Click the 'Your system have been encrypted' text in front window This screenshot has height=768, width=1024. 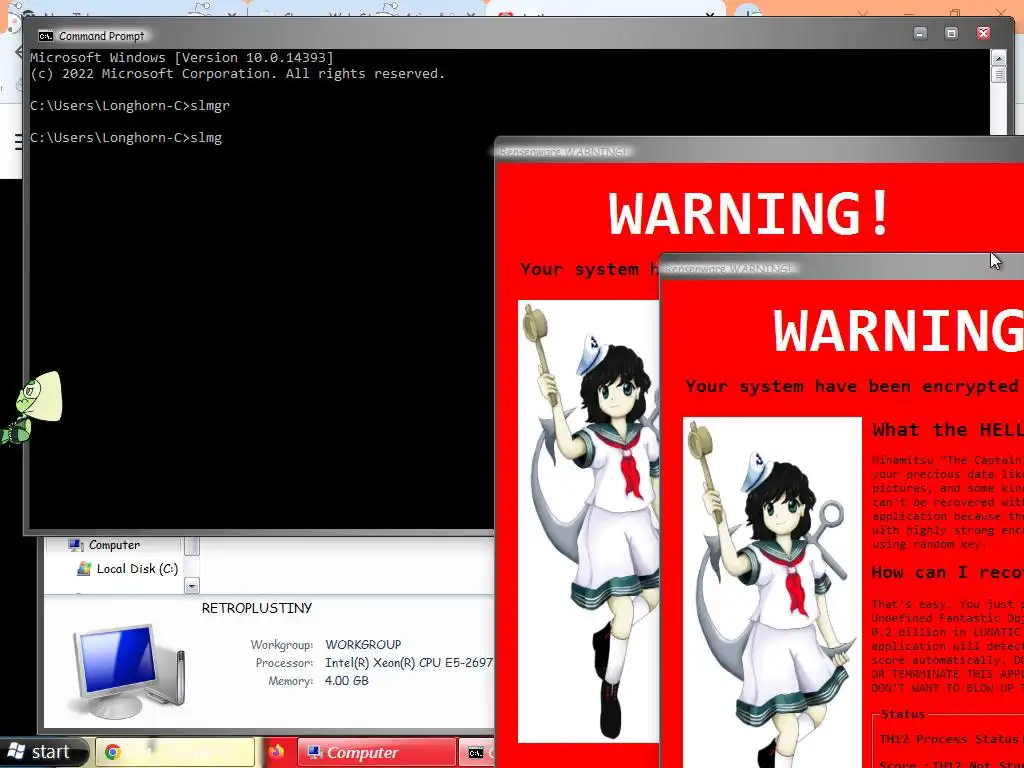click(x=852, y=386)
